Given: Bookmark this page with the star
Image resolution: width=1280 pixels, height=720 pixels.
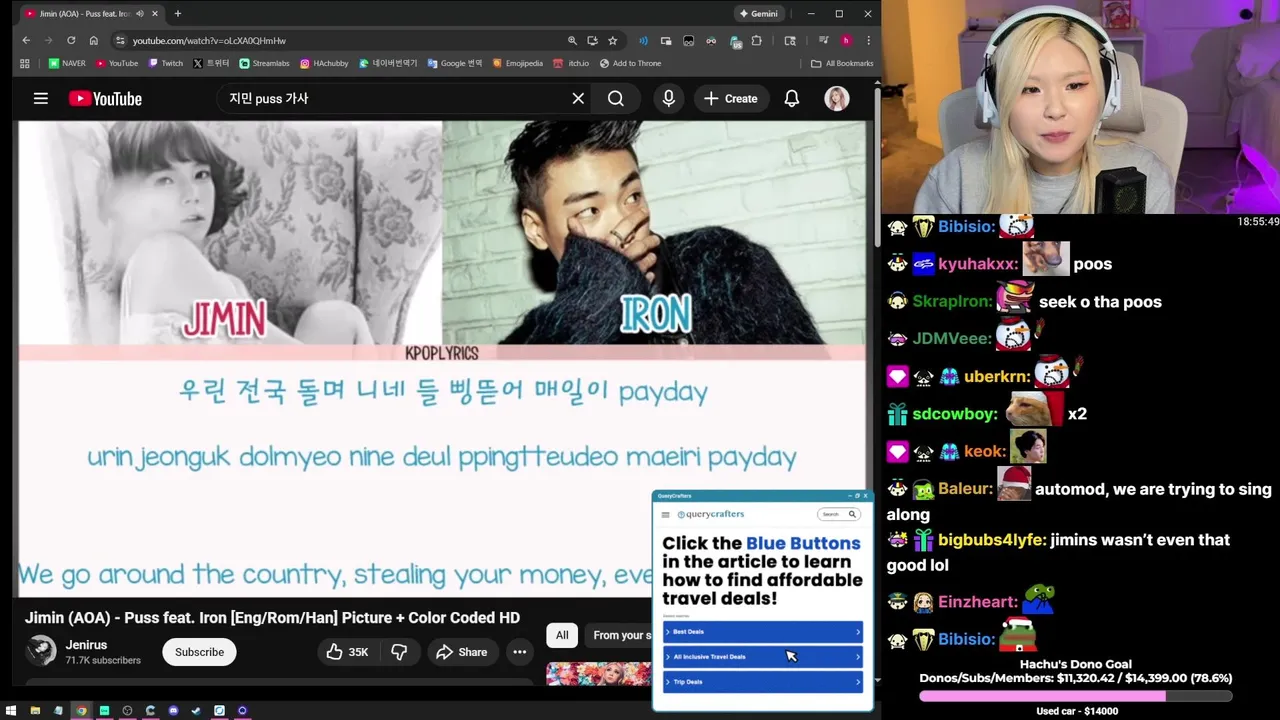Looking at the screenshot, I should pyautogui.click(x=612, y=40).
